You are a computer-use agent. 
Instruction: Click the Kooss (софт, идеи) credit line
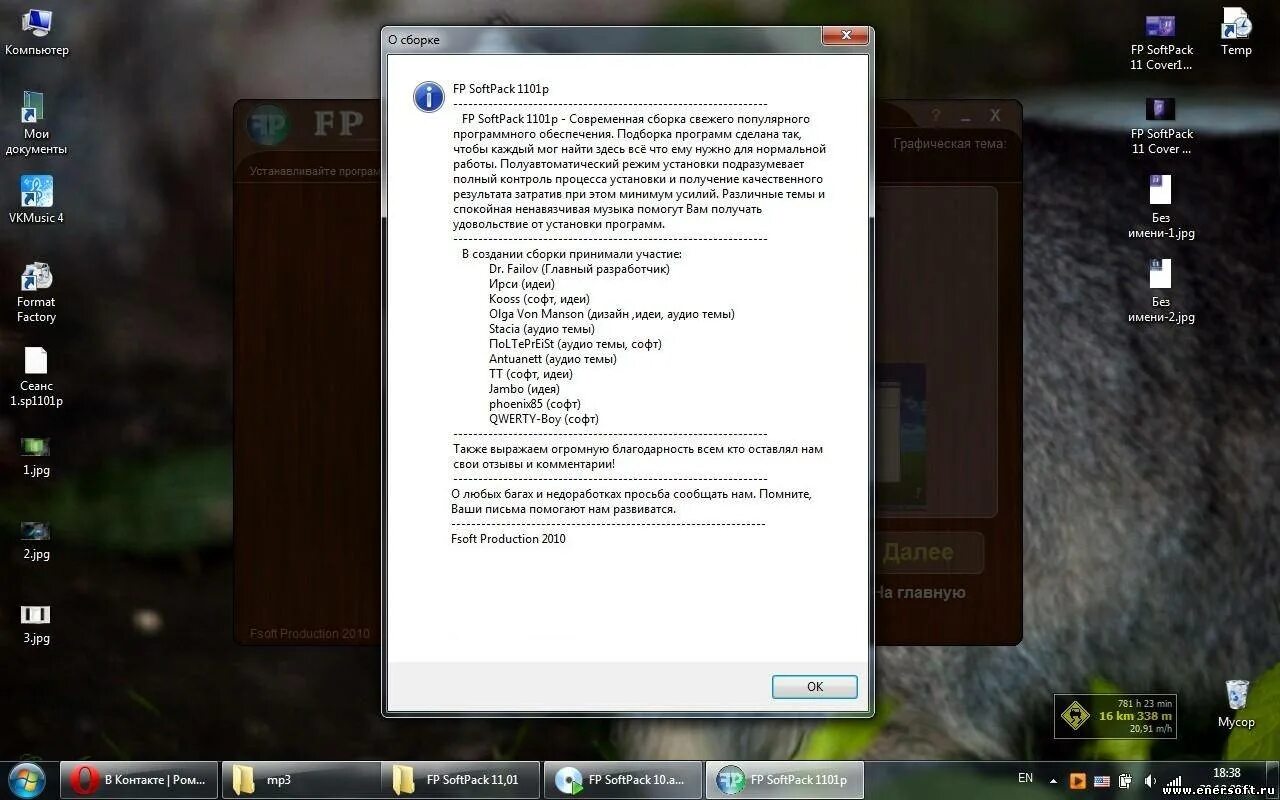(539, 299)
